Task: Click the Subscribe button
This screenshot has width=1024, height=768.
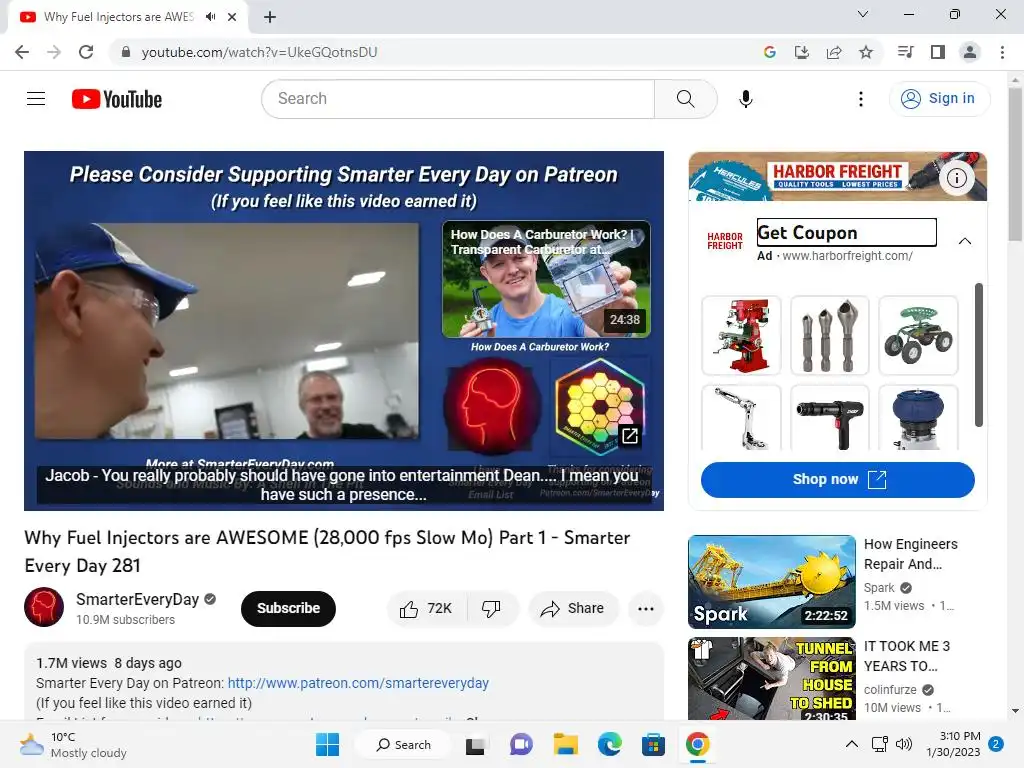Action: (288, 609)
